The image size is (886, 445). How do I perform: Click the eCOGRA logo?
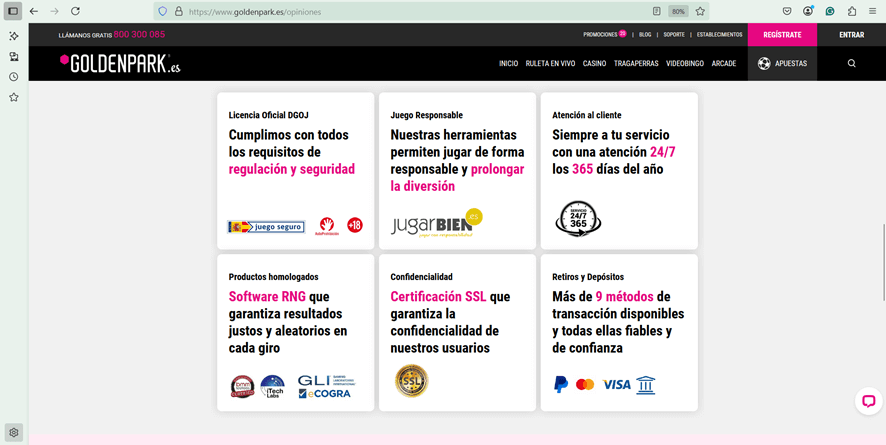click(325, 394)
